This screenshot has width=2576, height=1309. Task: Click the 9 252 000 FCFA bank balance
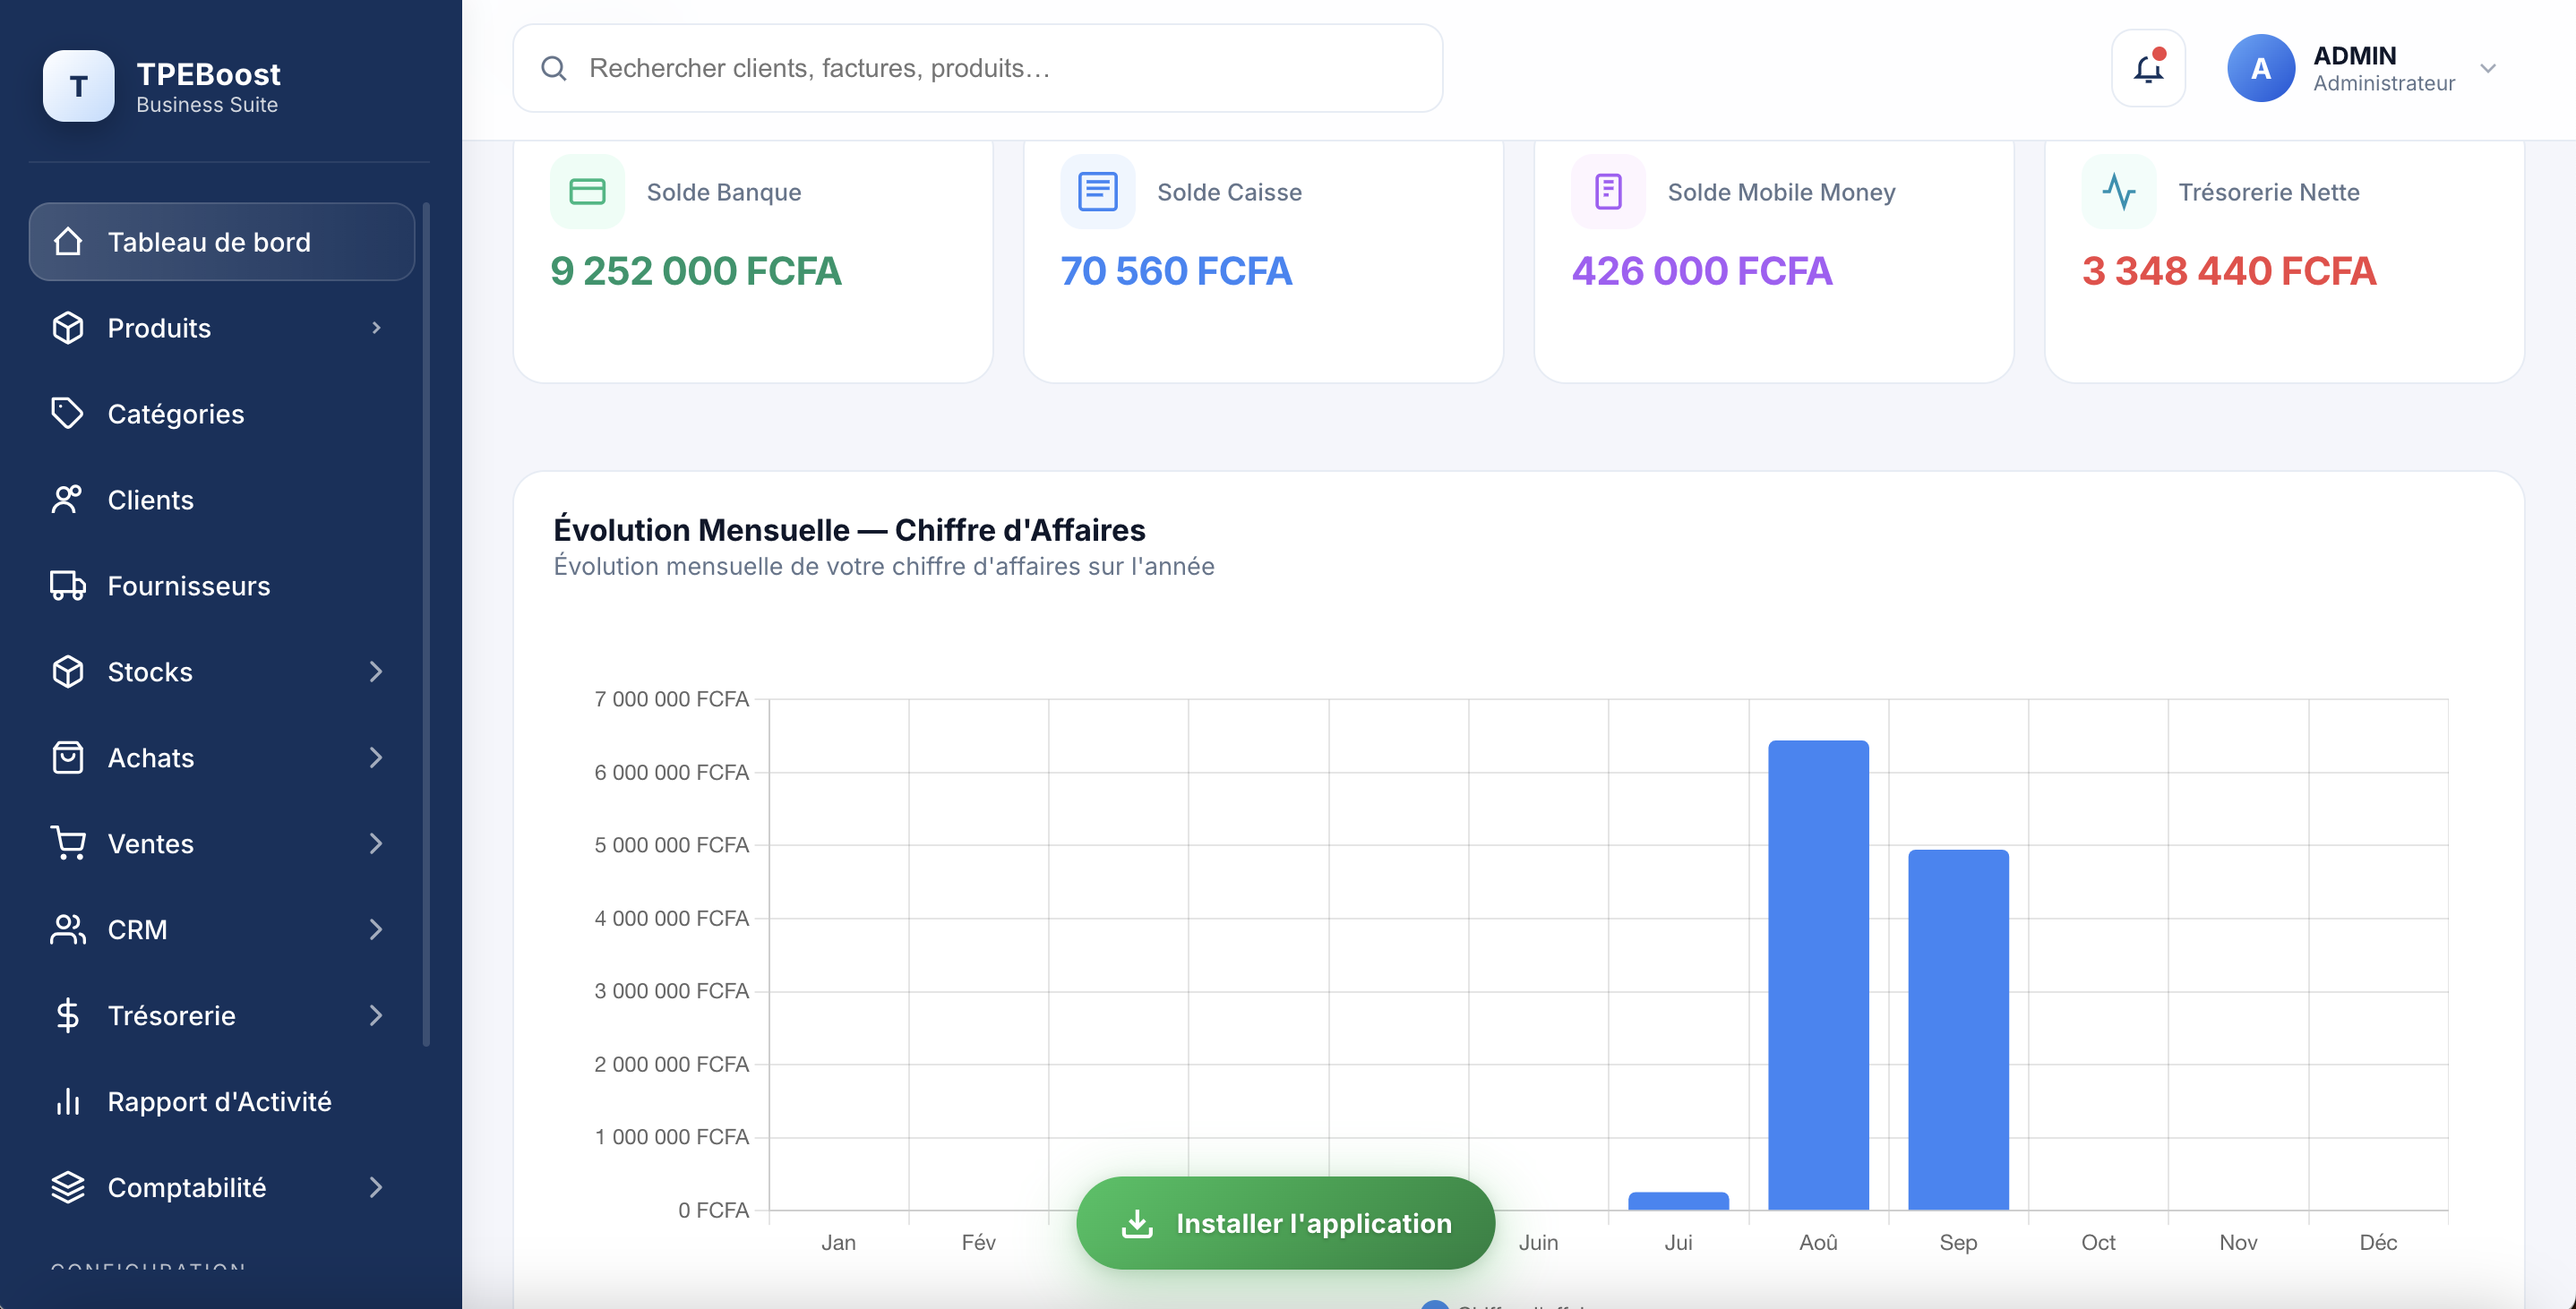[696, 271]
